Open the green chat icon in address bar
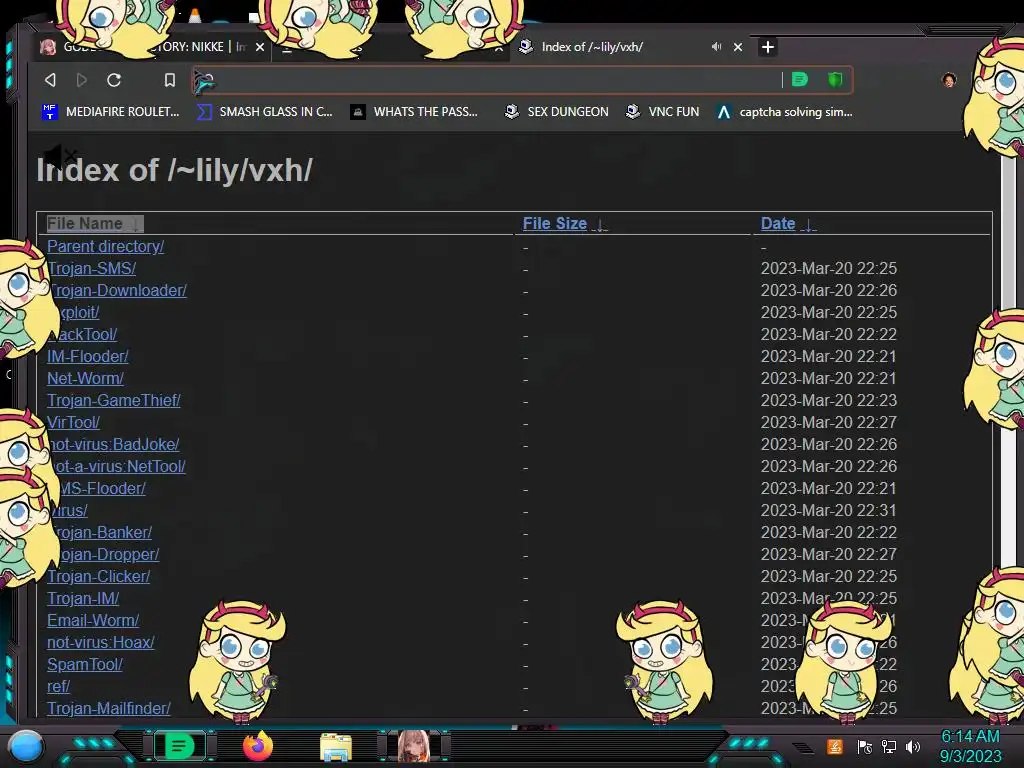 tap(800, 80)
